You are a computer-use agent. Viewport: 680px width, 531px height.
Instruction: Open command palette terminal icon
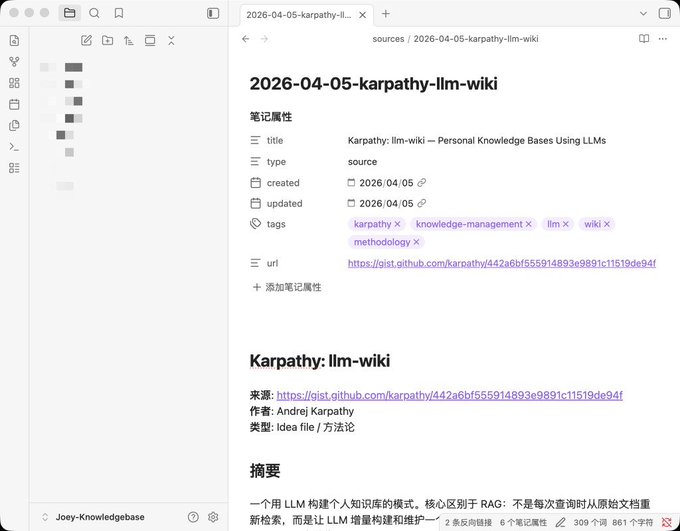click(x=14, y=147)
